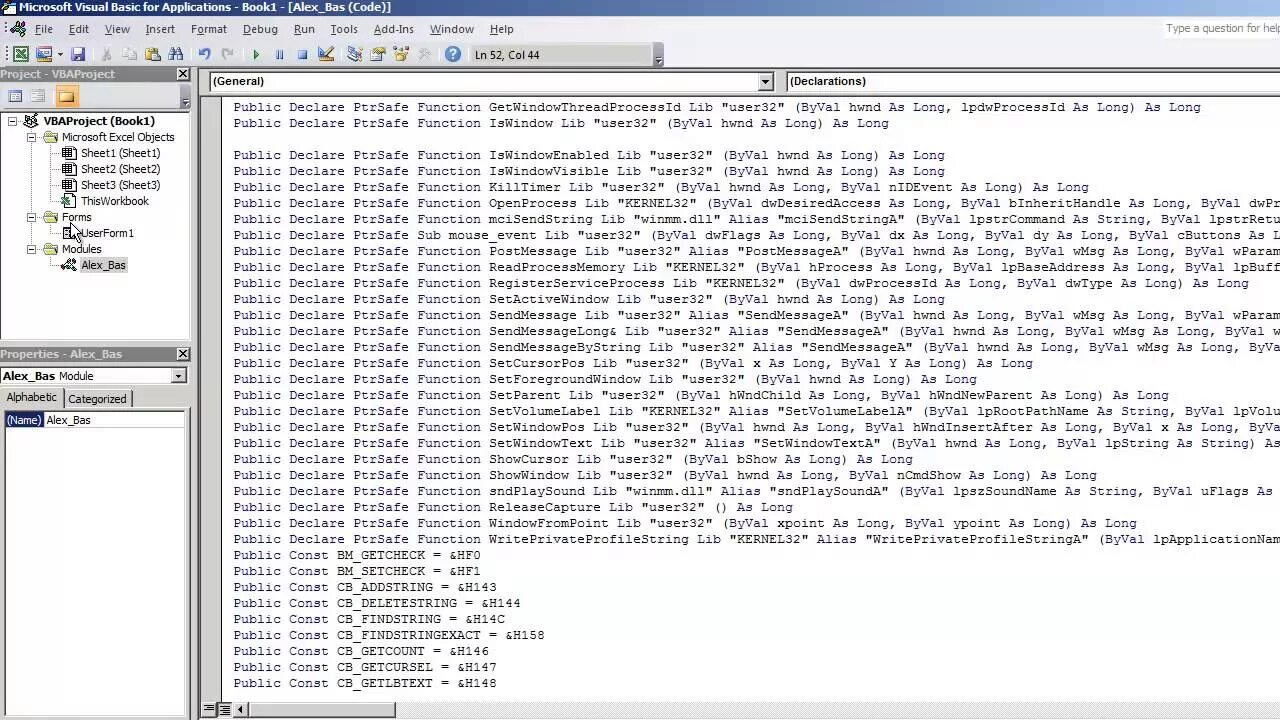Click the Paste clipboard icon
Image resolution: width=1280 pixels, height=720 pixels.
(152, 54)
